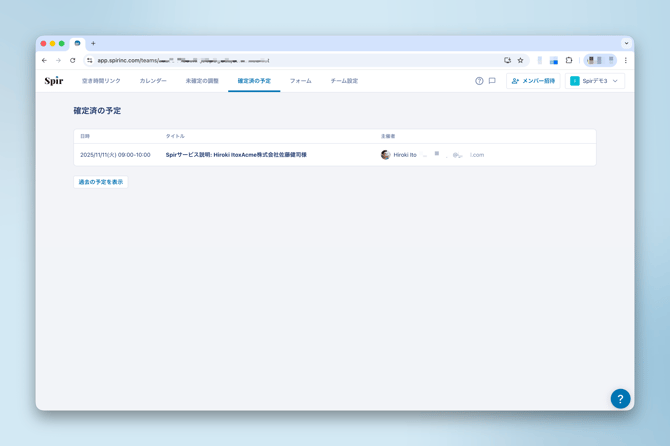
Task: Expand the Spirデモ3 team dropdown
Action: pos(595,81)
